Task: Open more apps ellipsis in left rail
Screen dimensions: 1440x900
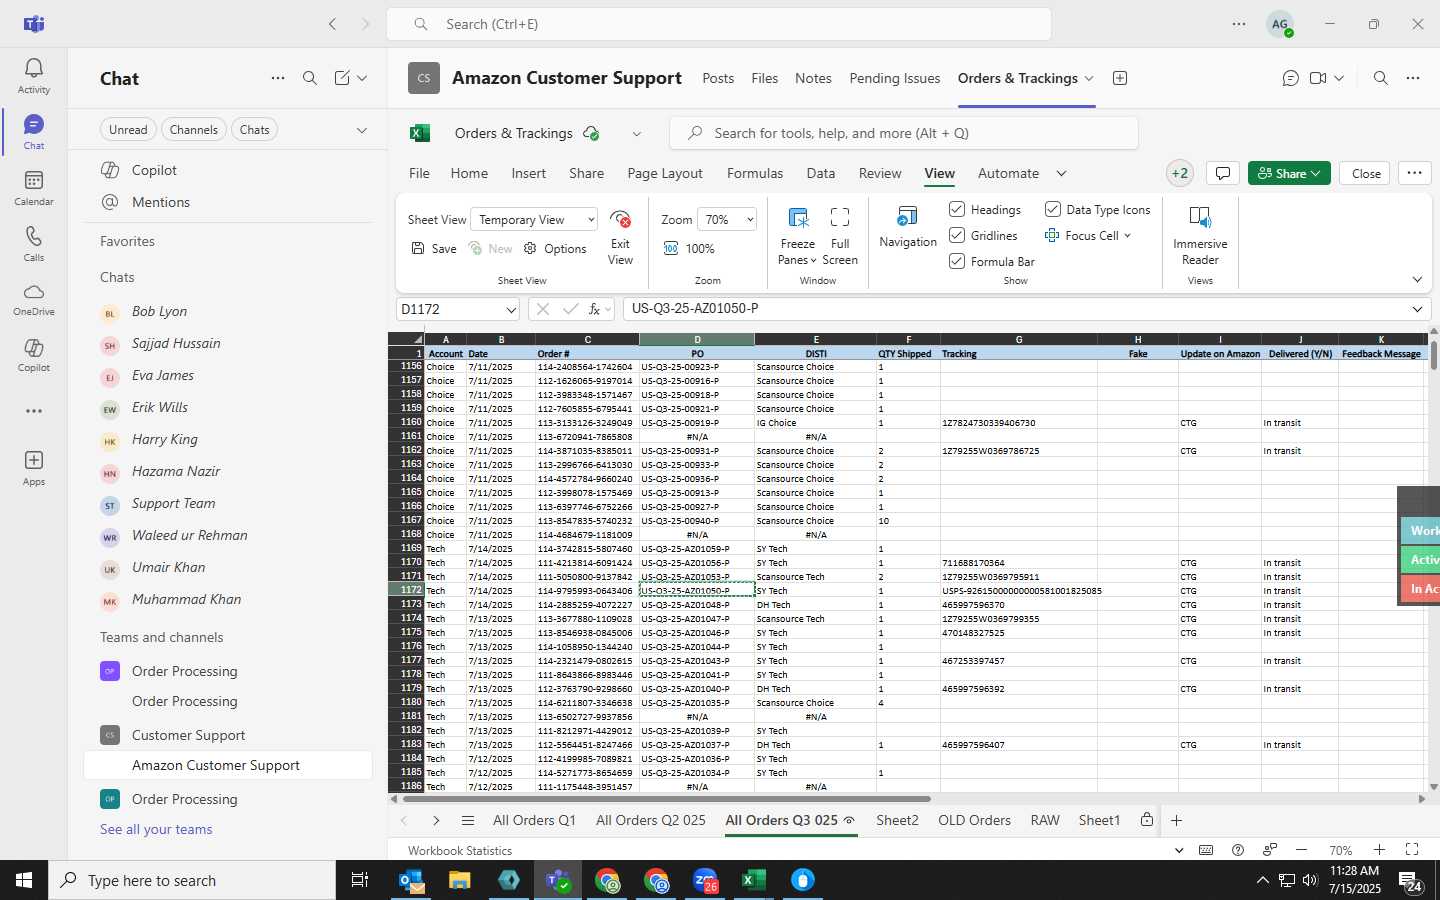Action: pyautogui.click(x=34, y=411)
